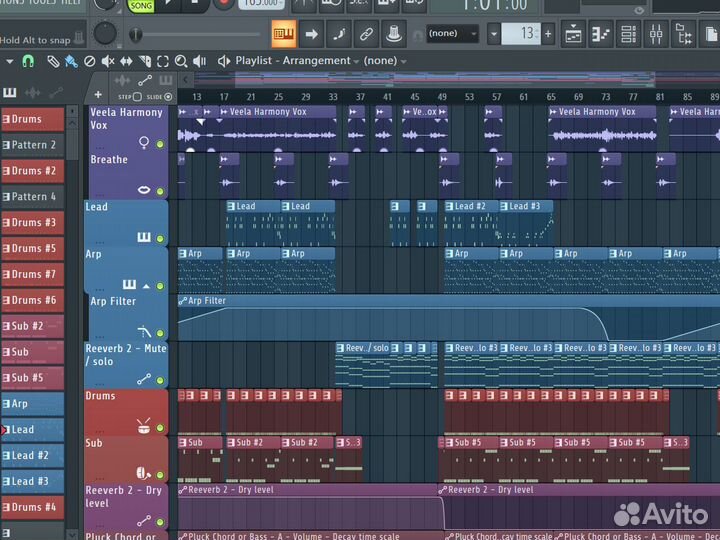Open the piano roll view toggle highlighted in orange

pyautogui.click(x=283, y=34)
